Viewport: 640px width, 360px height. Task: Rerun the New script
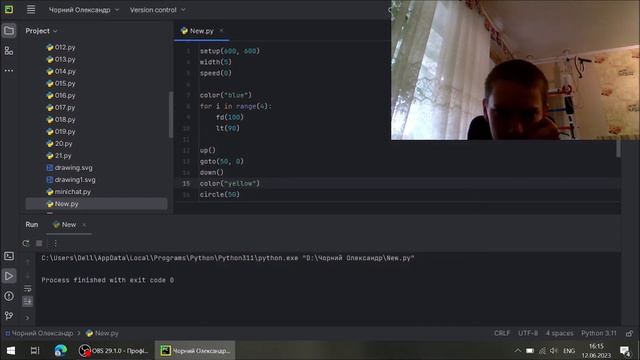click(26, 243)
